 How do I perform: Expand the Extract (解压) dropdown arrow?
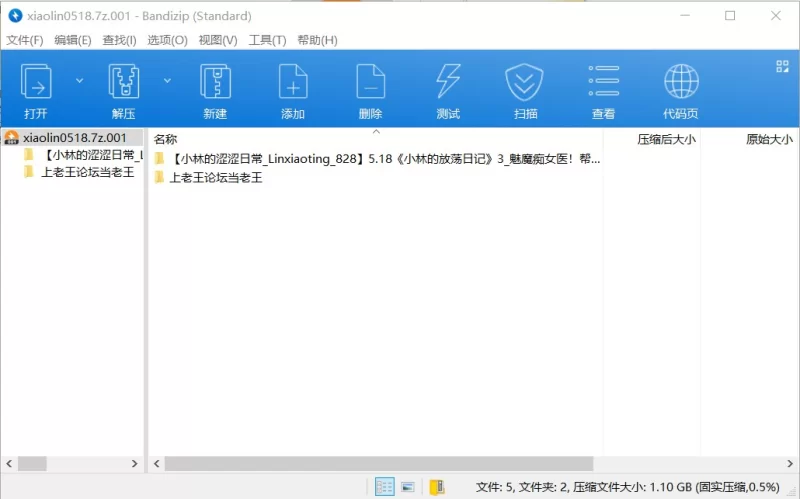167,81
